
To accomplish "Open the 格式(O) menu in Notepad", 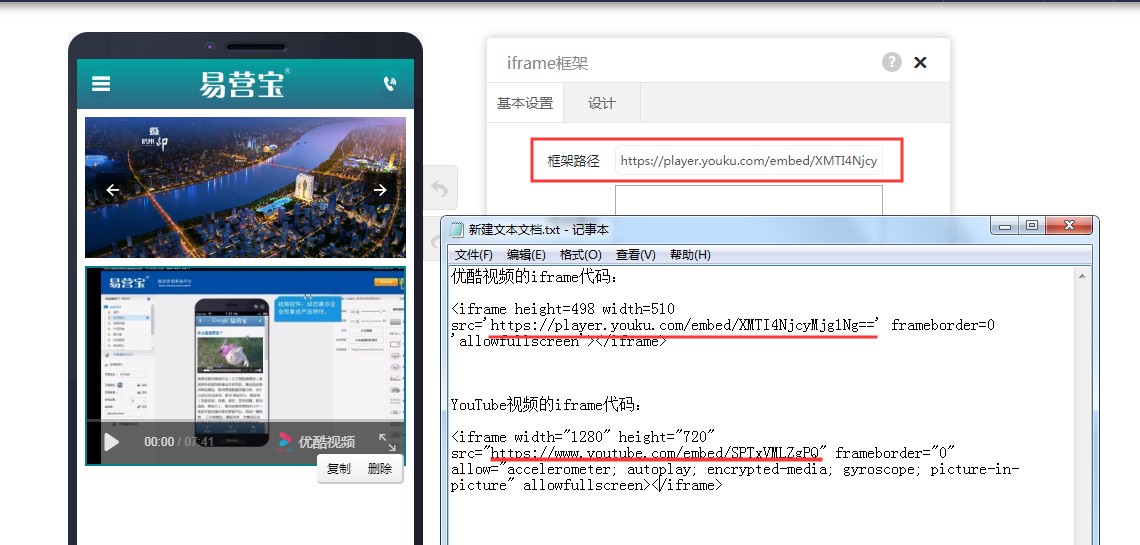I will pyautogui.click(x=580, y=255).
